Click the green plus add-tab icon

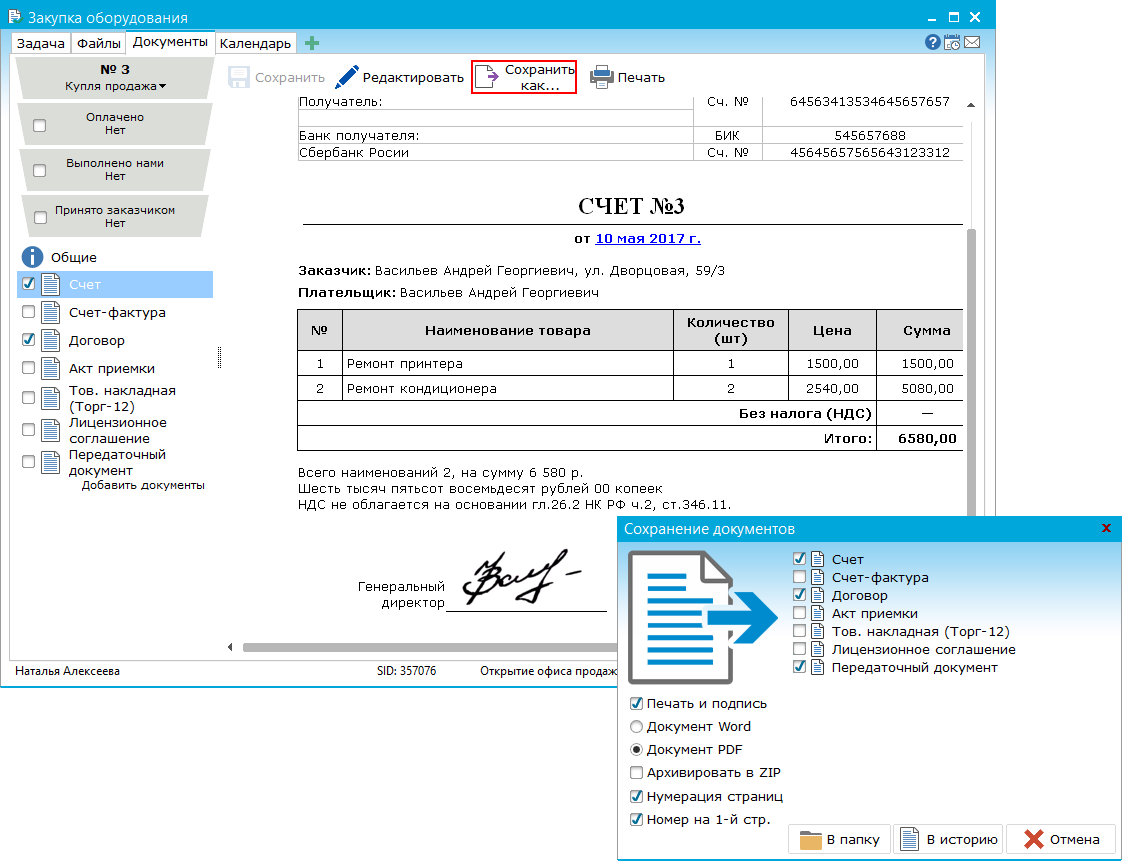pos(311,43)
